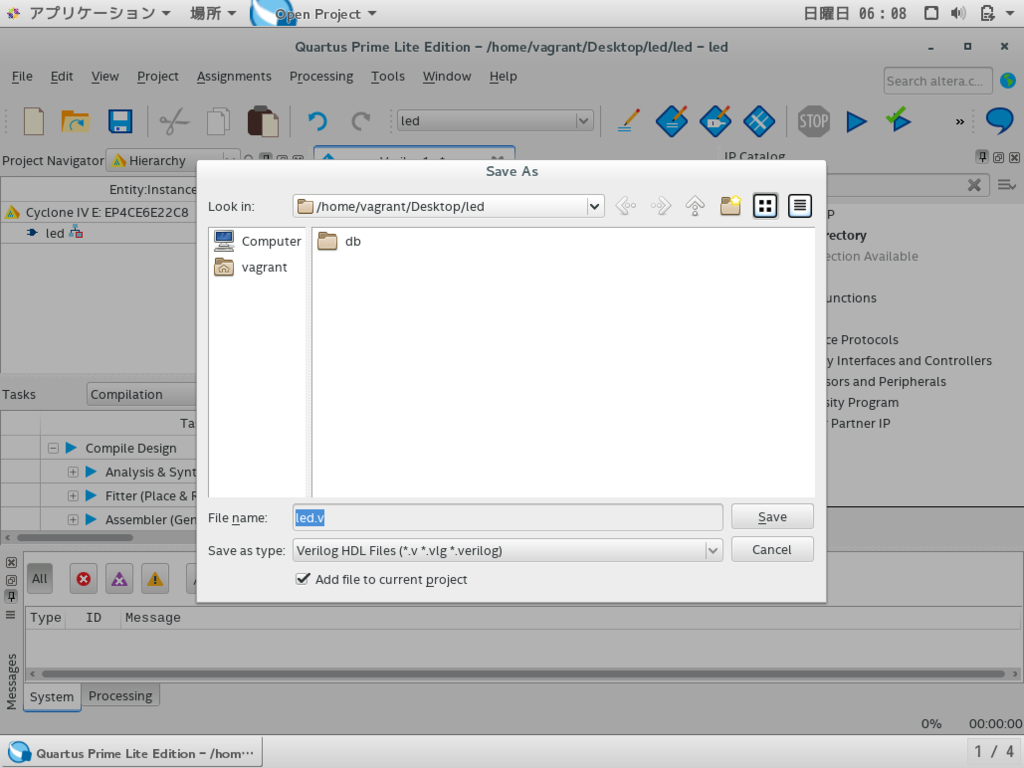This screenshot has width=1024, height=768.
Task: Open the Edit menu
Action: pyautogui.click(x=61, y=76)
